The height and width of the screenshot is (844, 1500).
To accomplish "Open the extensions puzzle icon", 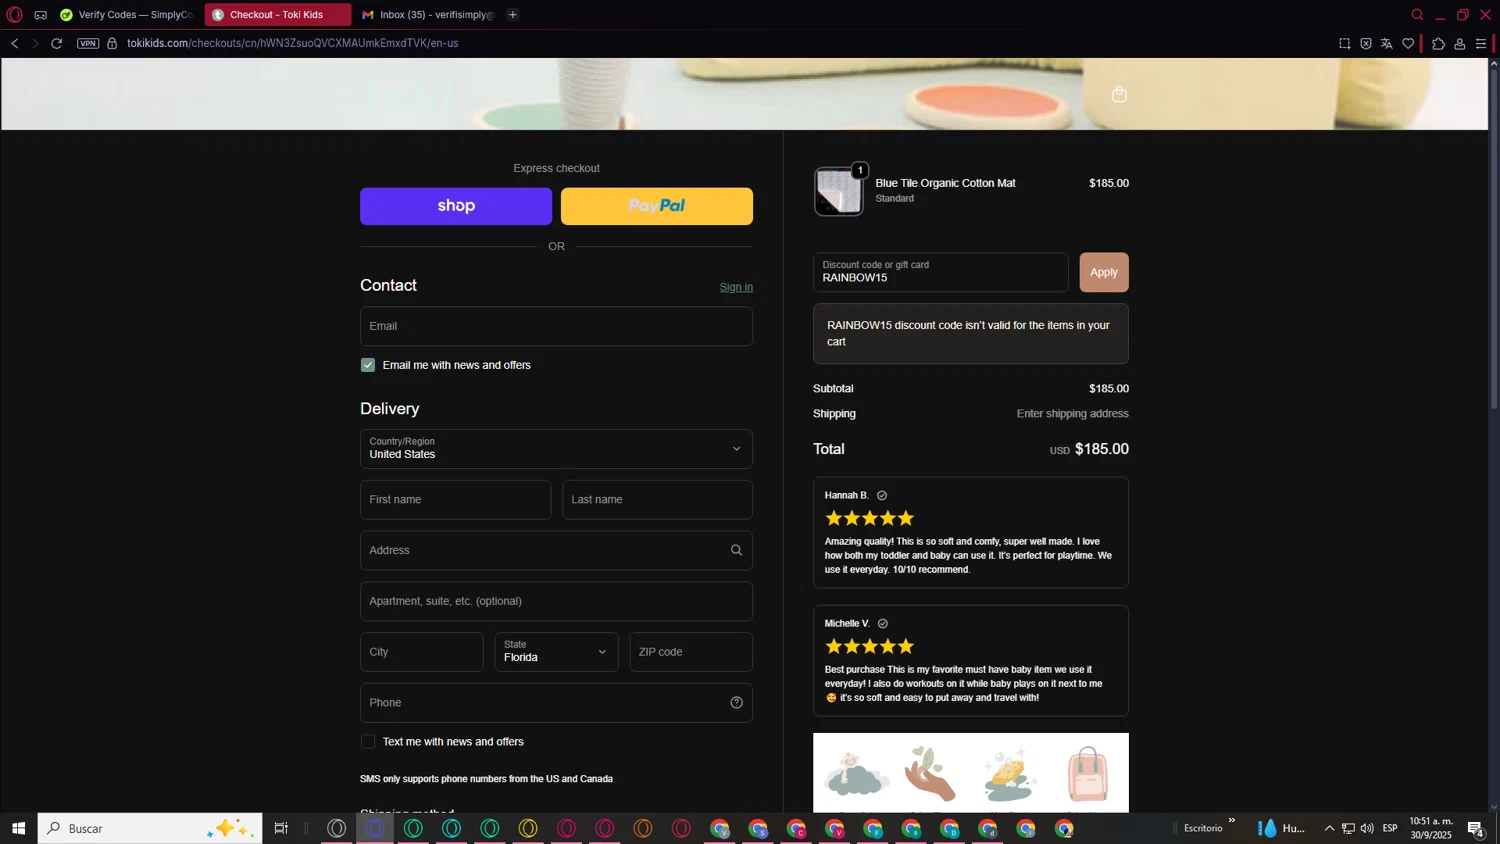I will pyautogui.click(x=1438, y=43).
